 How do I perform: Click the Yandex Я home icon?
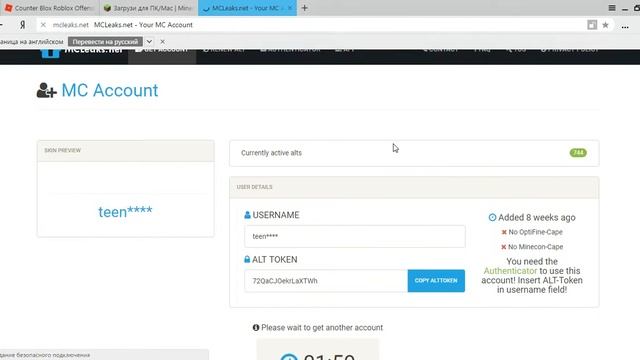(x=22, y=25)
